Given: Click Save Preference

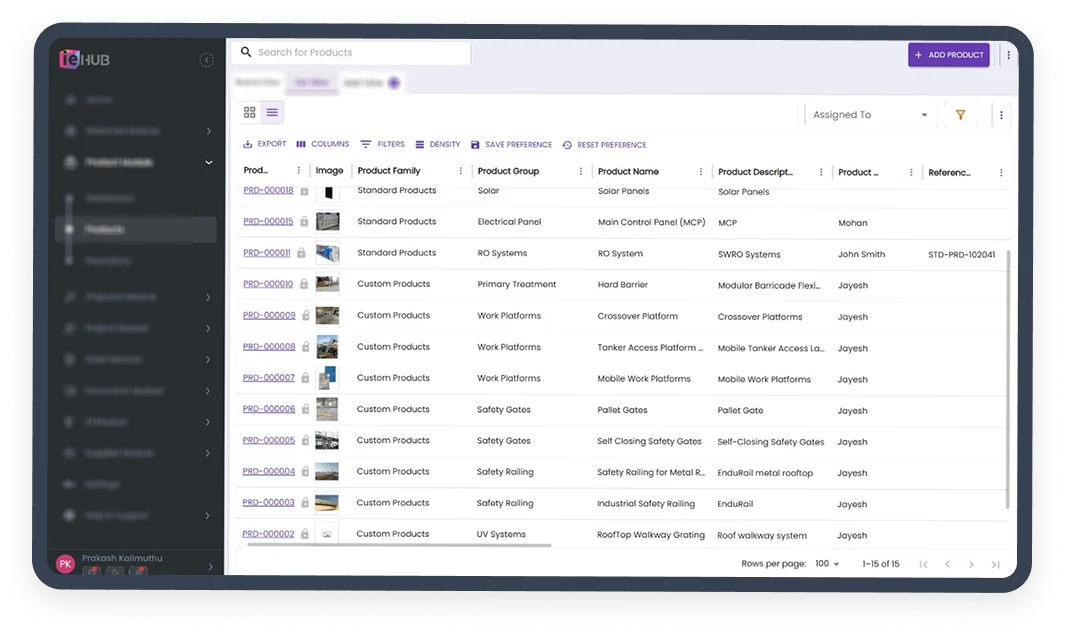Looking at the screenshot, I should (511, 145).
